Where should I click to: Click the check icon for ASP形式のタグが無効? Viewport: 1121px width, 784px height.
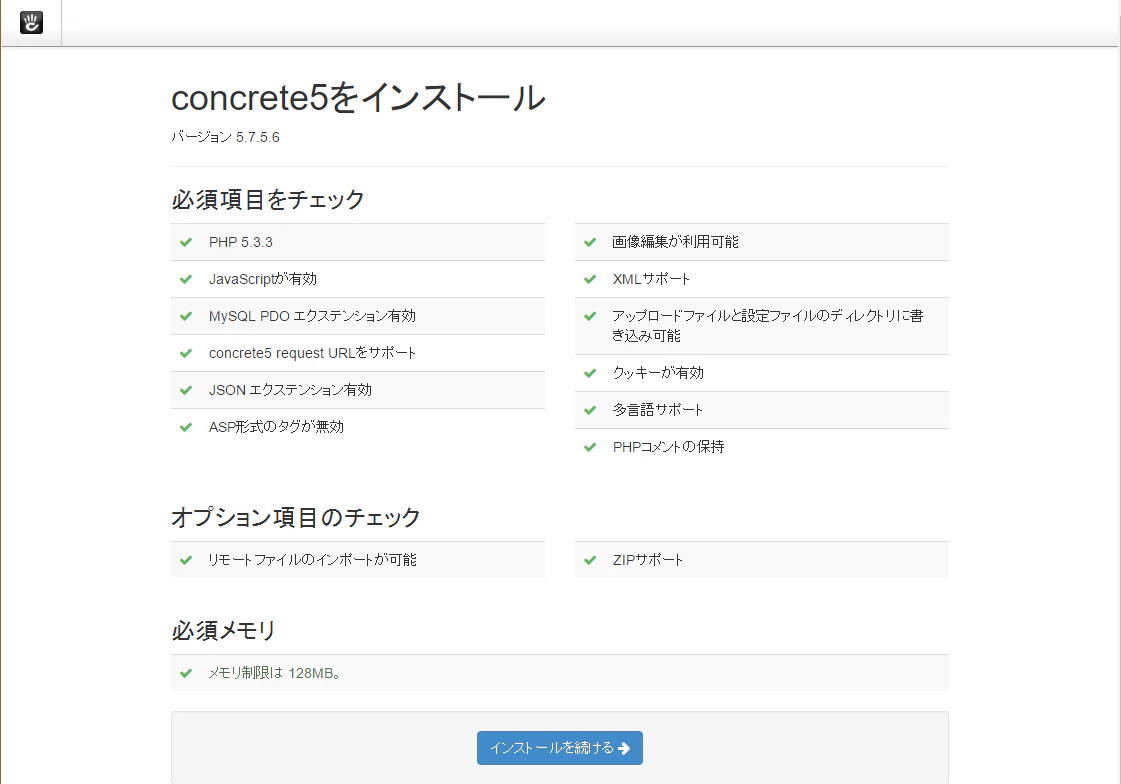tap(186, 427)
